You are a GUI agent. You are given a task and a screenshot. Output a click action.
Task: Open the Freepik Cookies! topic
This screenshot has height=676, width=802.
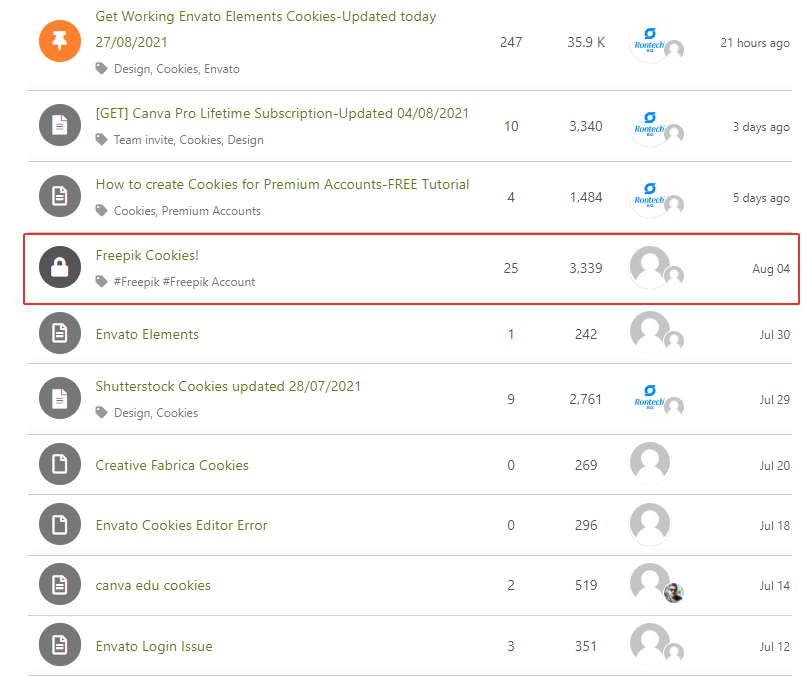(147, 255)
